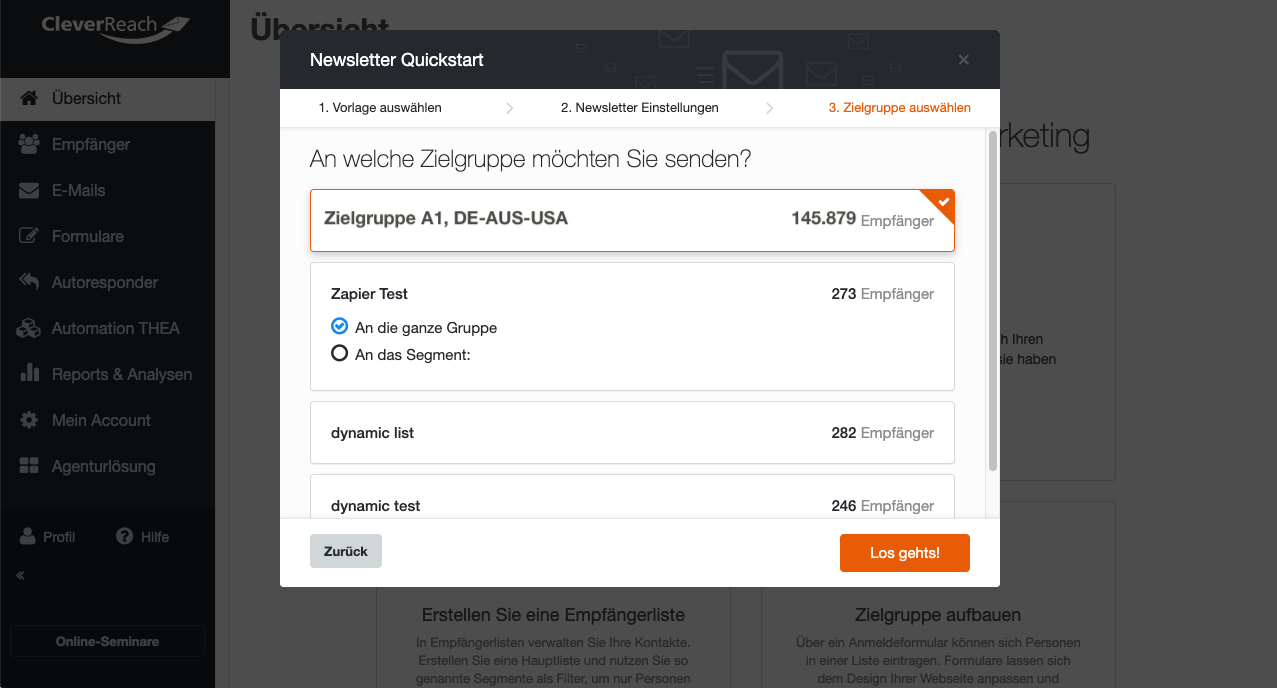
Task: Click the Zurück button
Action: 346,551
